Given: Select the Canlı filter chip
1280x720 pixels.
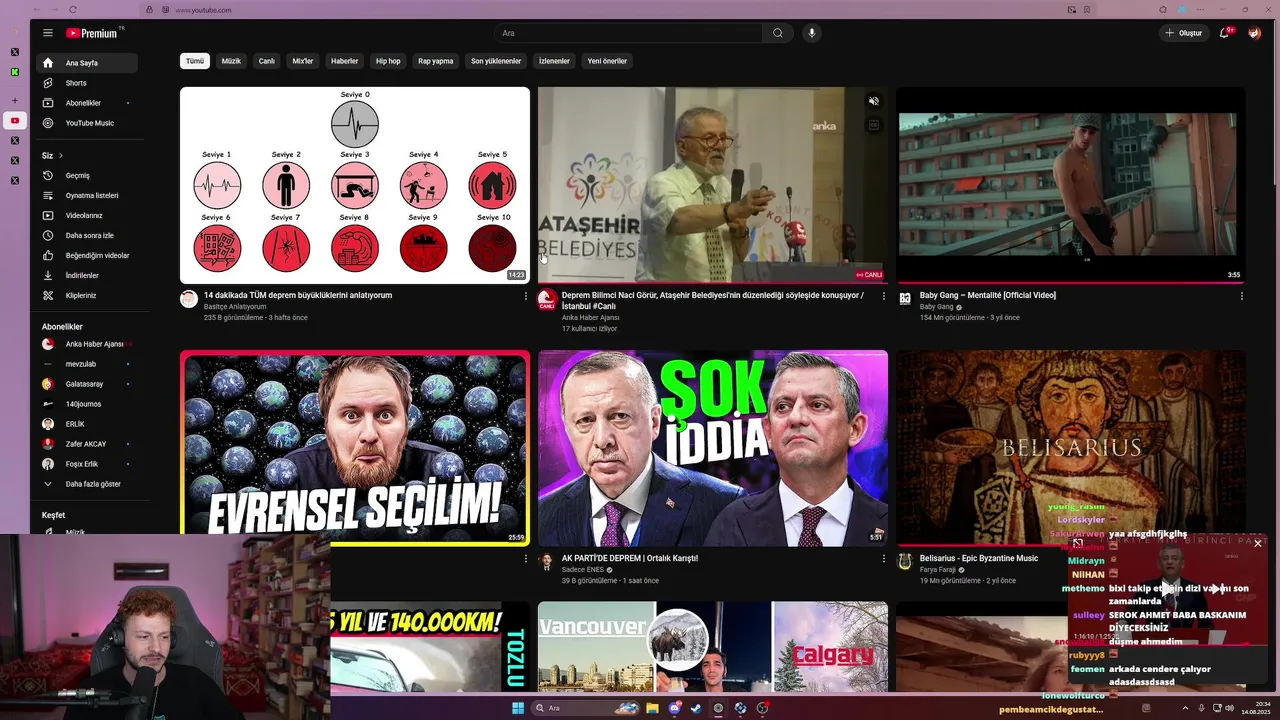Looking at the screenshot, I should coord(267,61).
